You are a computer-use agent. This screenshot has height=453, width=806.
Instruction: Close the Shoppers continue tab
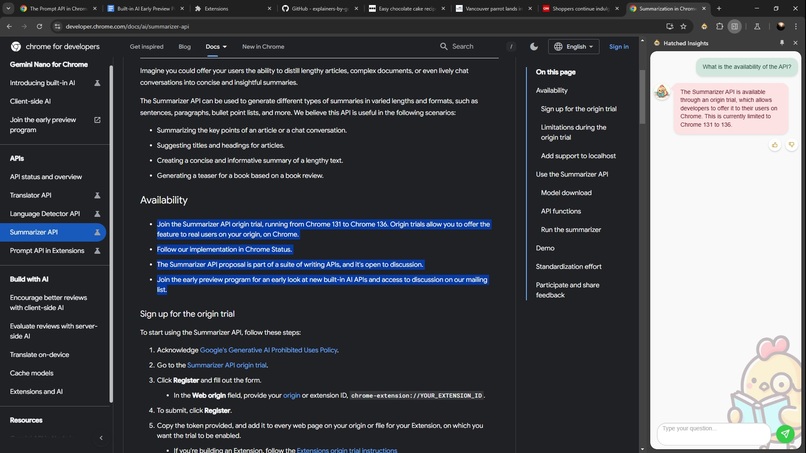click(x=617, y=8)
